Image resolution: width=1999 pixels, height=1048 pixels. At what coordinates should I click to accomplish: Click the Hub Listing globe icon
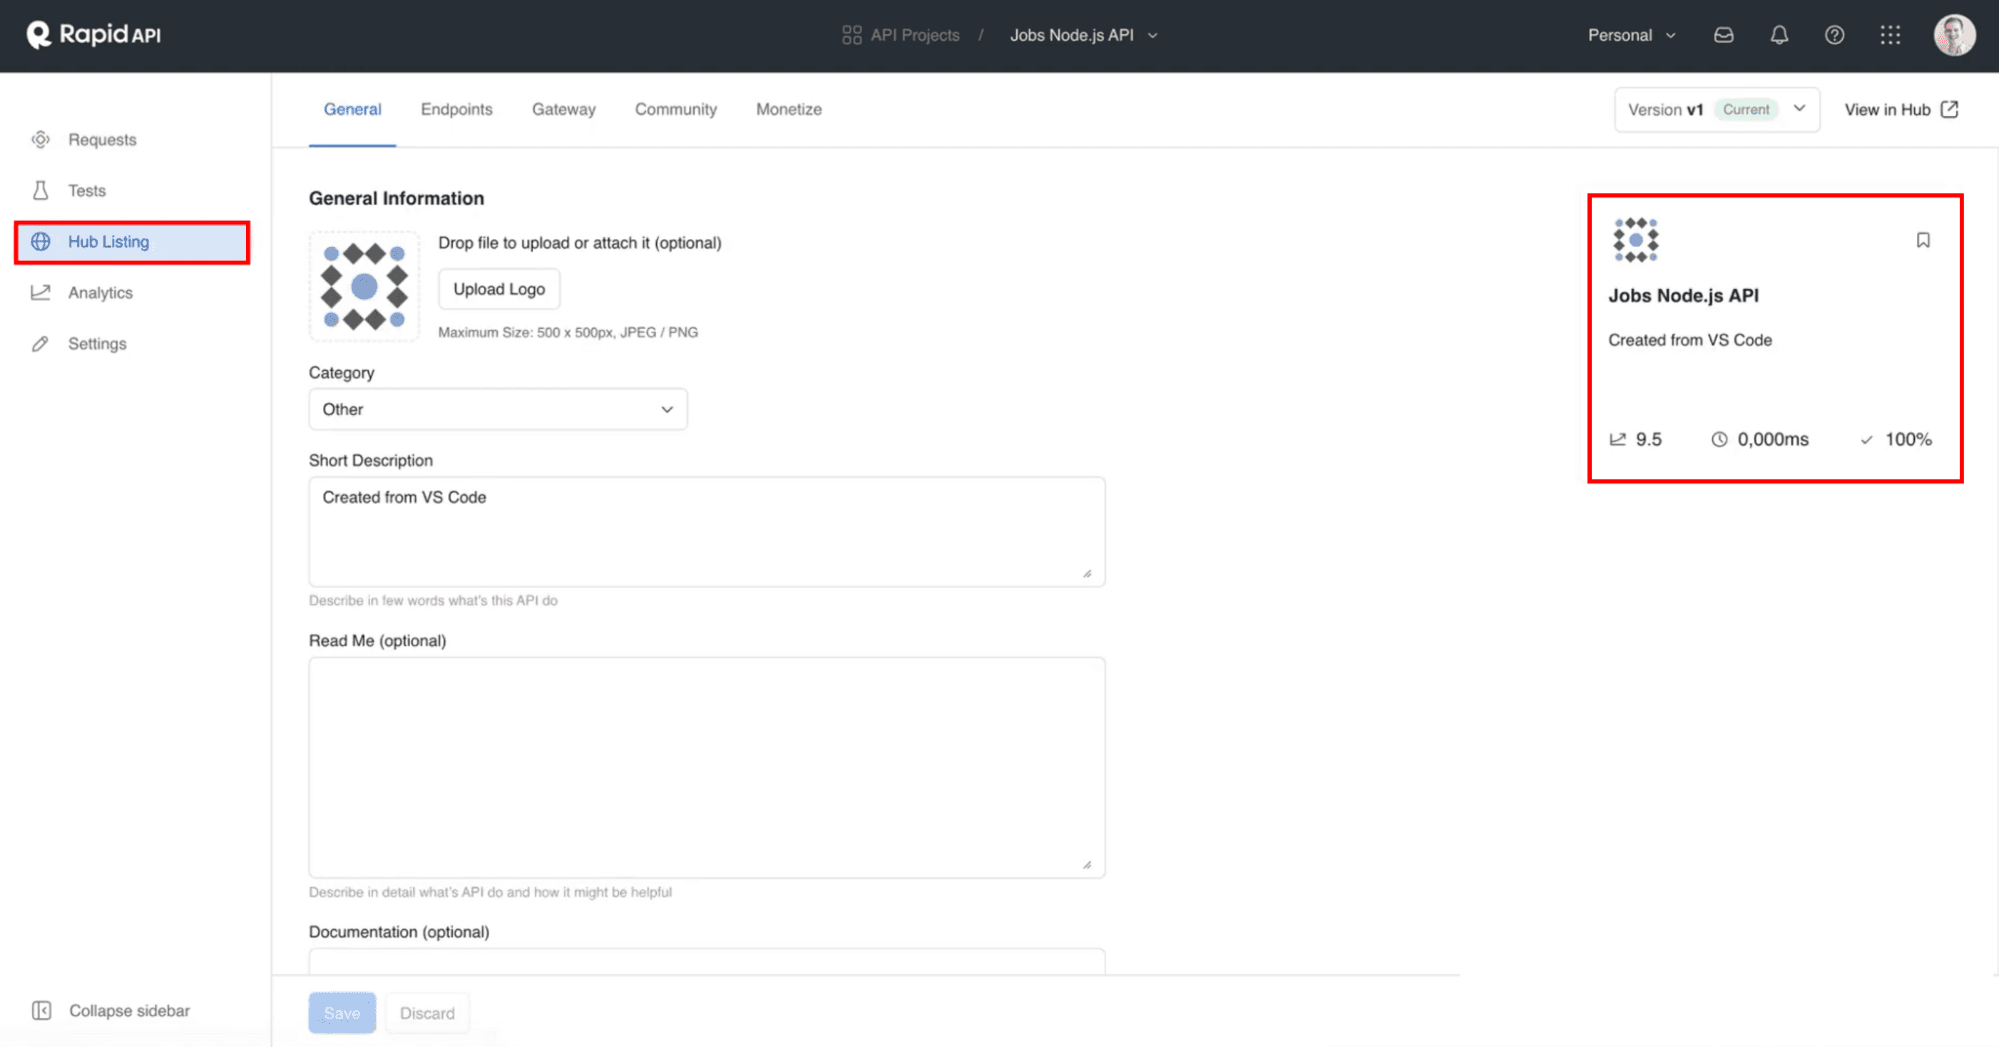click(x=41, y=242)
